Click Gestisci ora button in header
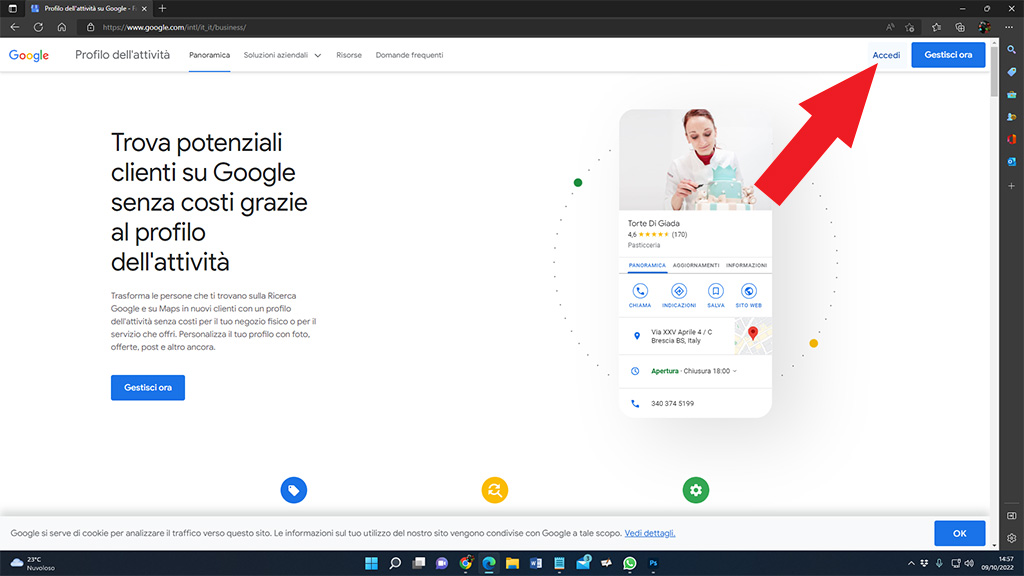 tap(948, 55)
